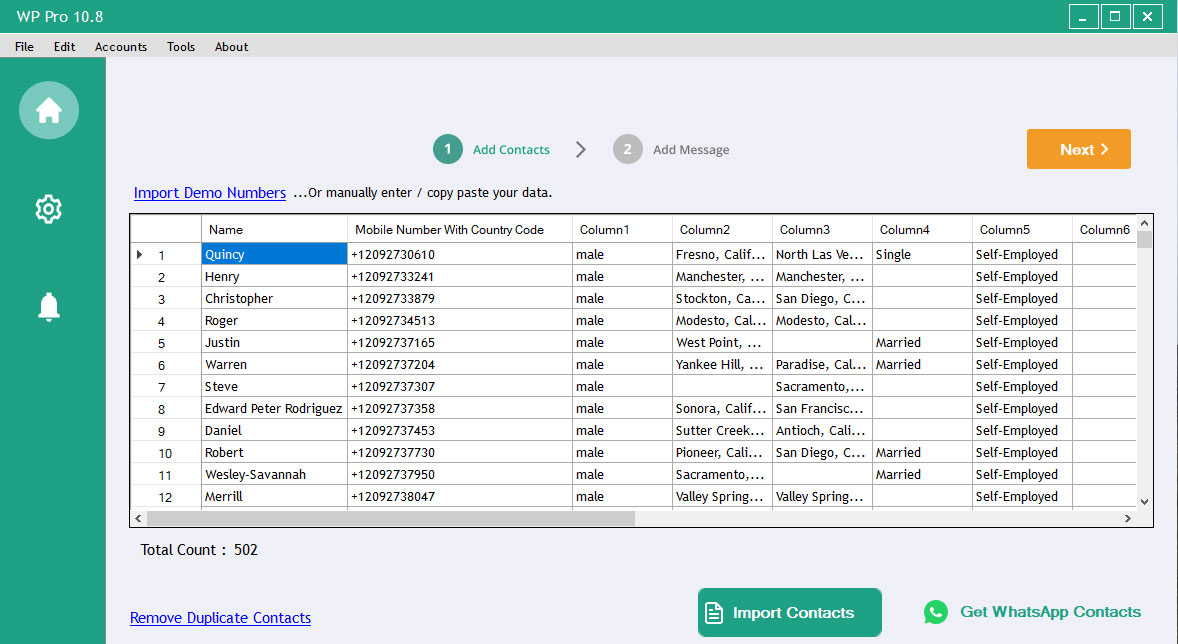Select the Wesley-Savannah name cell
This screenshot has width=1178, height=644.
click(274, 475)
